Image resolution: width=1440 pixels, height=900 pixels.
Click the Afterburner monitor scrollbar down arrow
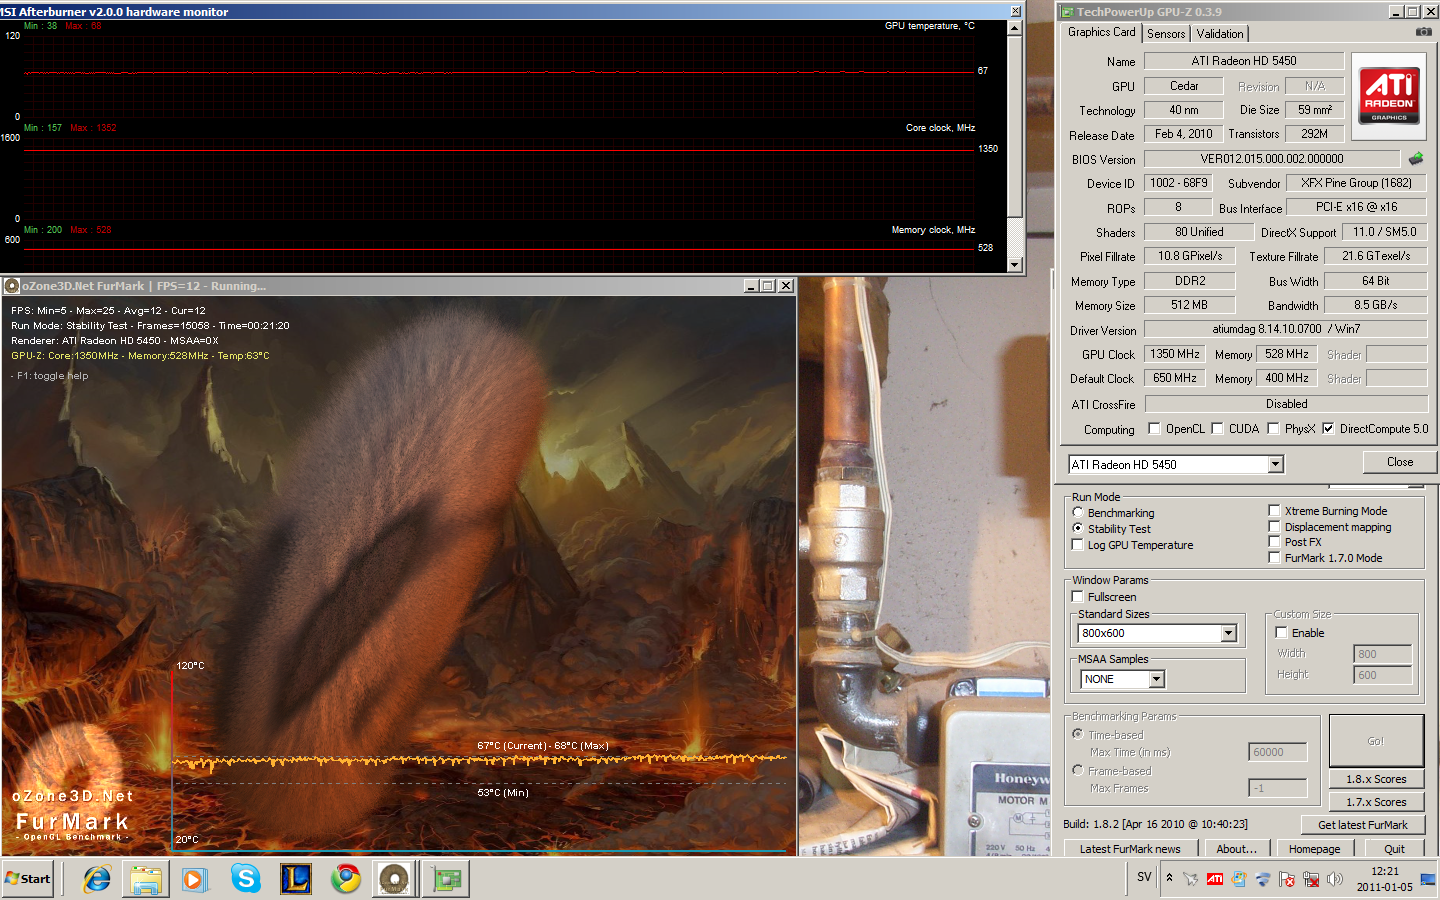pos(1015,265)
